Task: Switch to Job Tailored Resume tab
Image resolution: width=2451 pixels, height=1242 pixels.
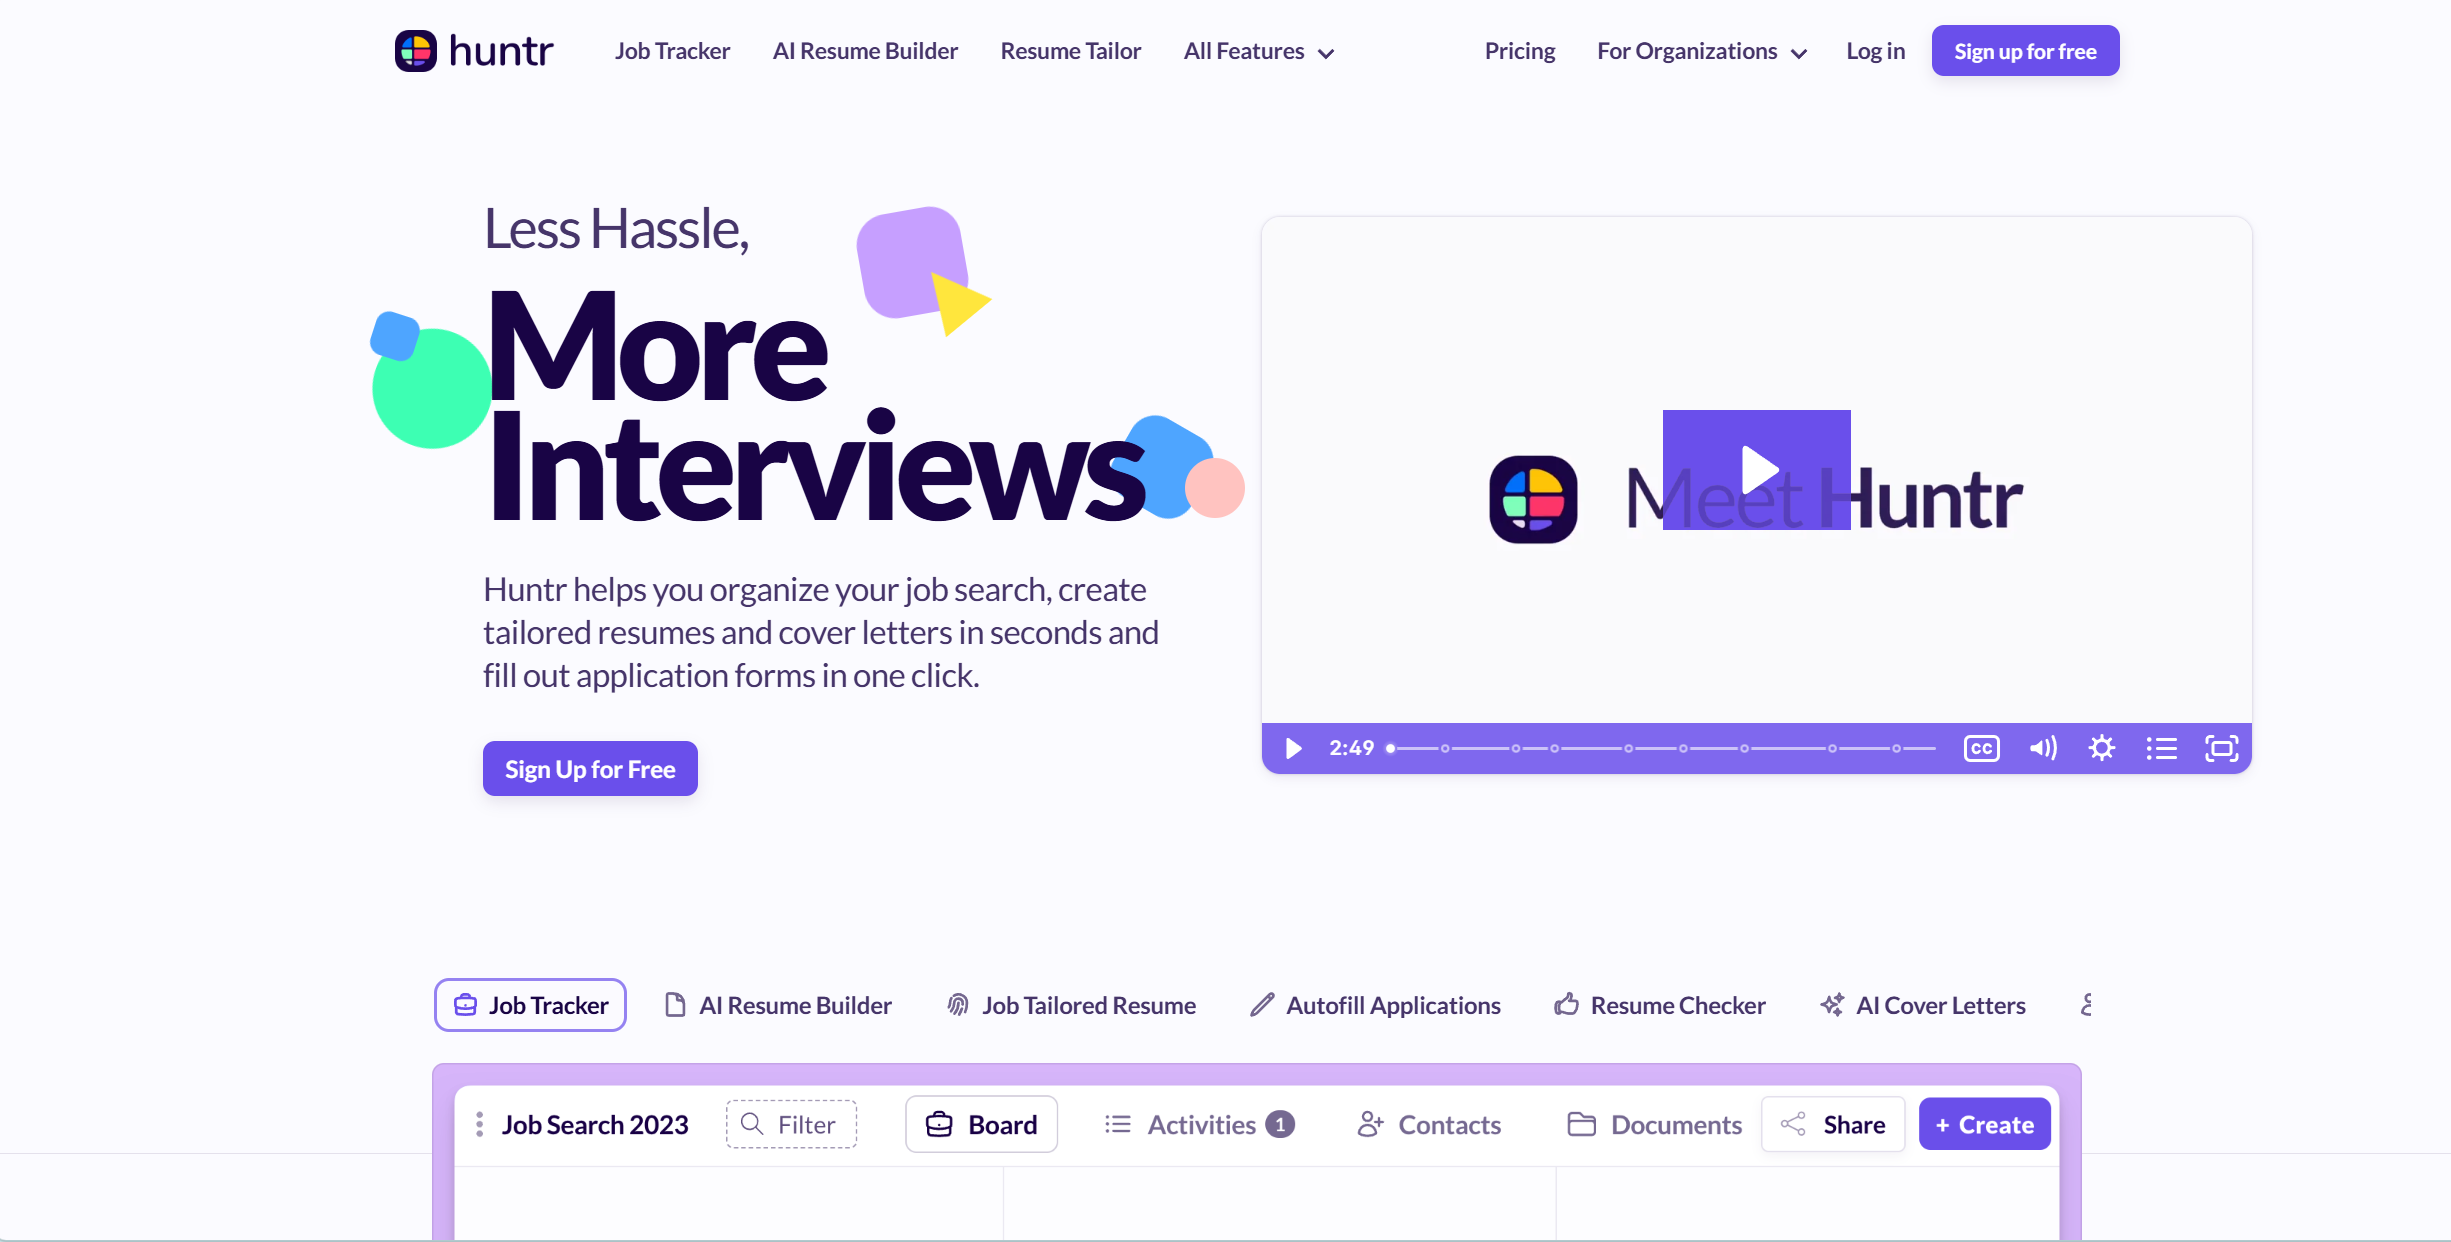Action: 1071,1005
